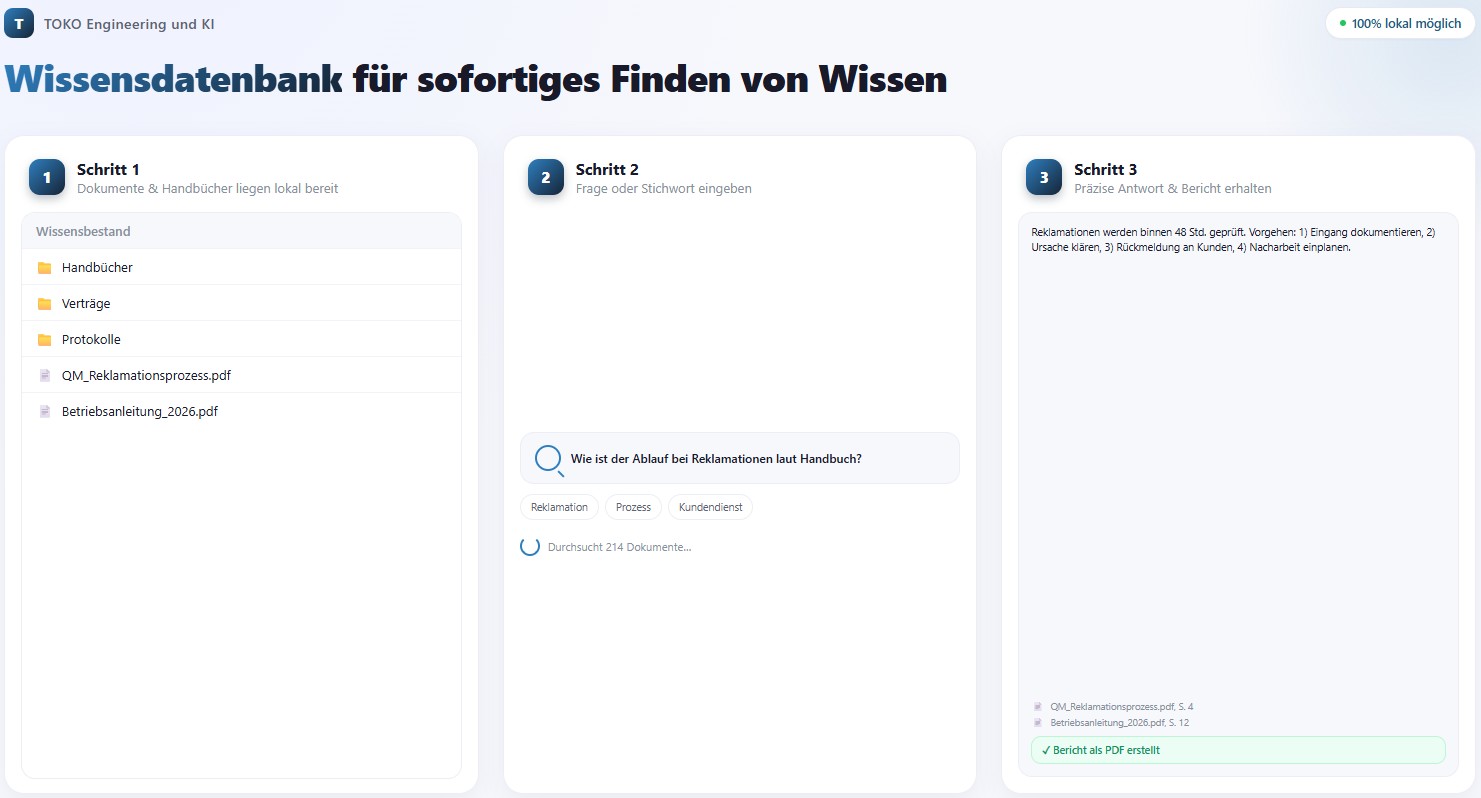Click the Reklamation keyword chip
The height and width of the screenshot is (798, 1481).
pos(559,507)
